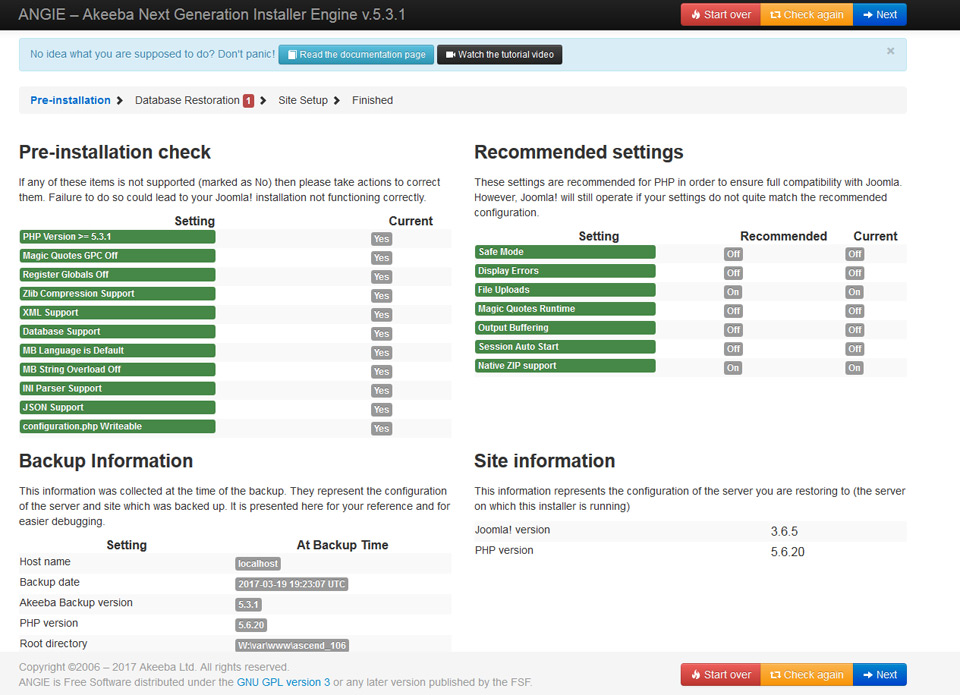
Task: Select the Pre-installation step
Action: click(70, 100)
